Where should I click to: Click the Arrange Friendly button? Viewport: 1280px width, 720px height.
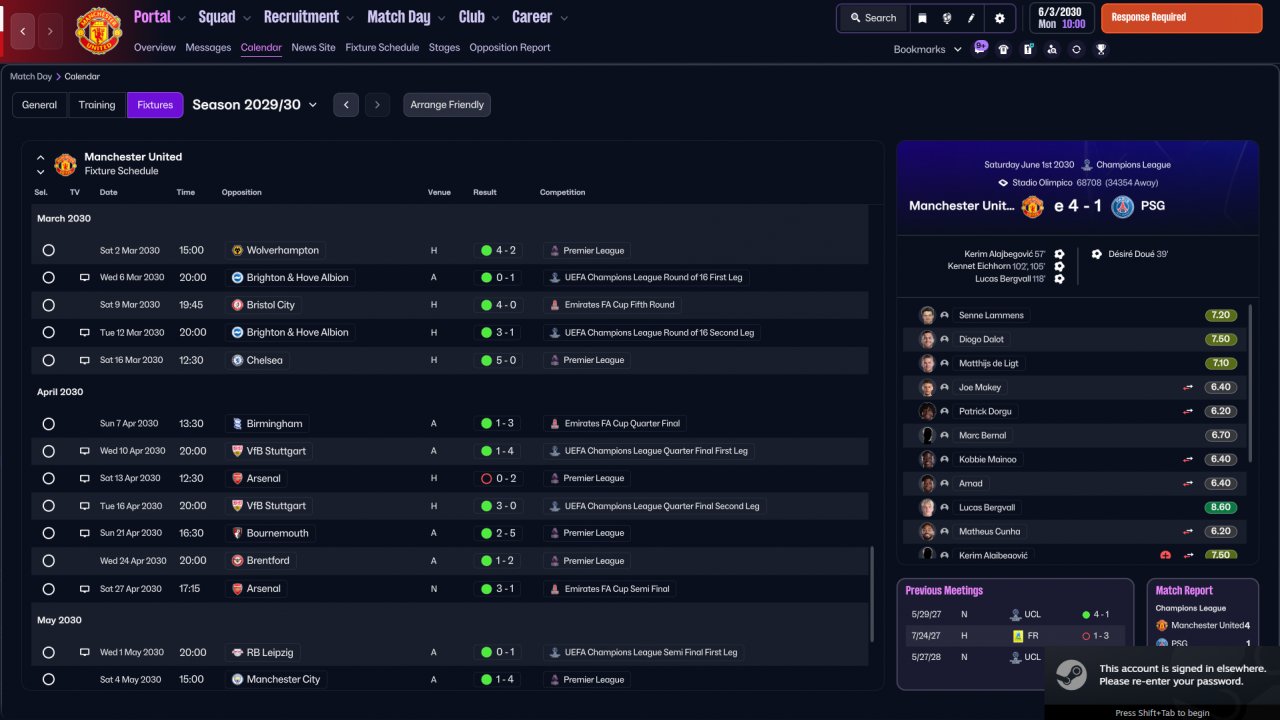(x=447, y=105)
